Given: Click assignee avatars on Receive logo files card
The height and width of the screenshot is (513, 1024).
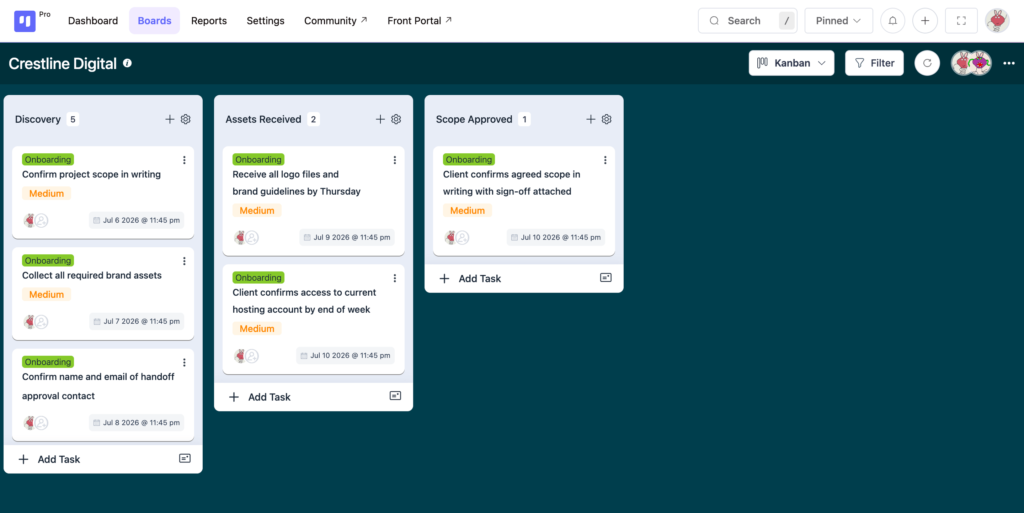Looking at the screenshot, I should point(246,238).
